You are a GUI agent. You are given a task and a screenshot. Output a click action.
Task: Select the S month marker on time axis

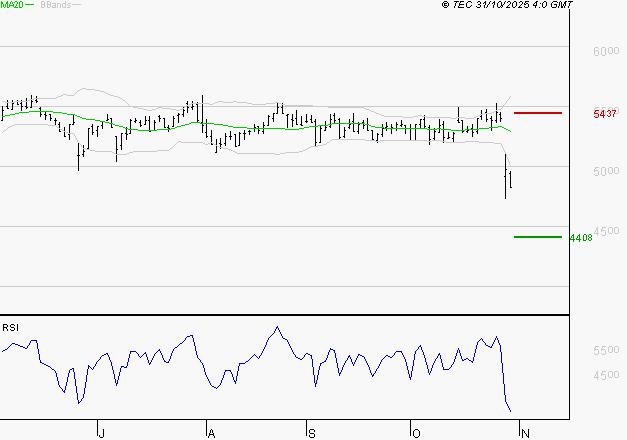312,432
